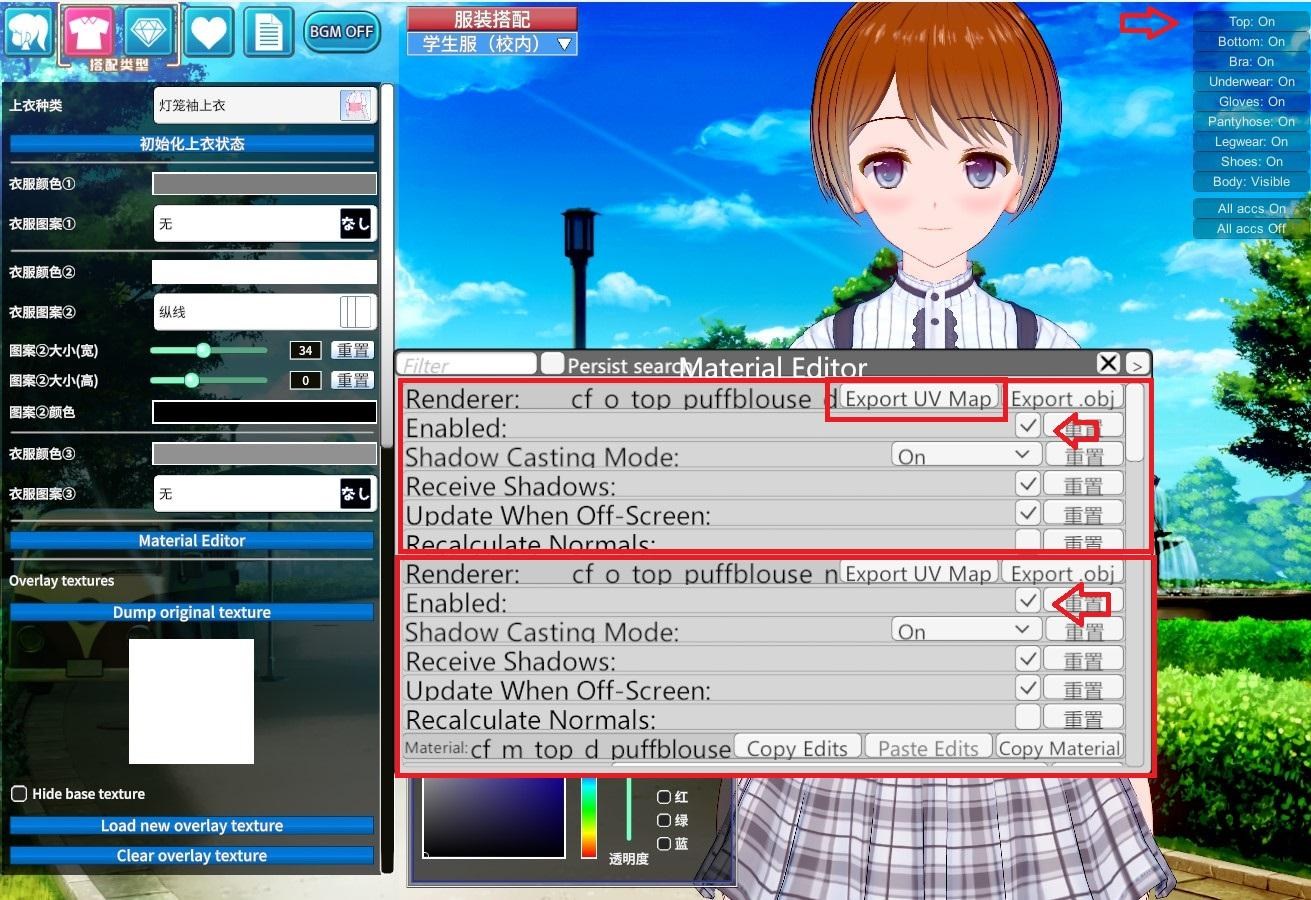Enable the Hide base texture checkbox

coord(19,794)
